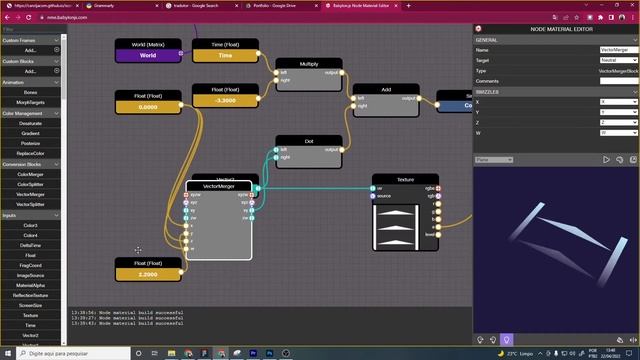Click the Texture node's uv input port

(x=373, y=188)
